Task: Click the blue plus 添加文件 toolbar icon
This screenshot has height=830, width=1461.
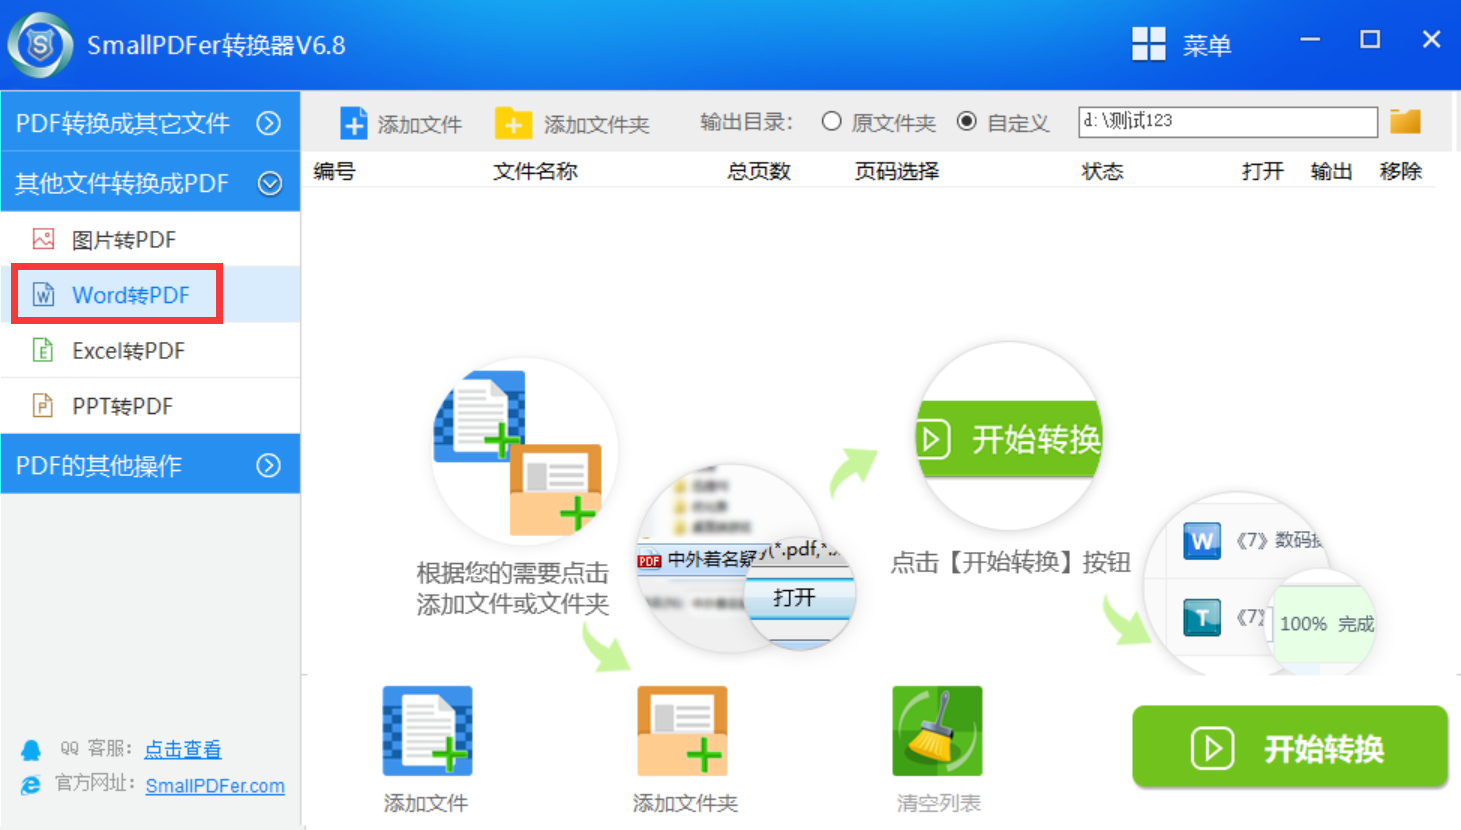Action: point(353,124)
